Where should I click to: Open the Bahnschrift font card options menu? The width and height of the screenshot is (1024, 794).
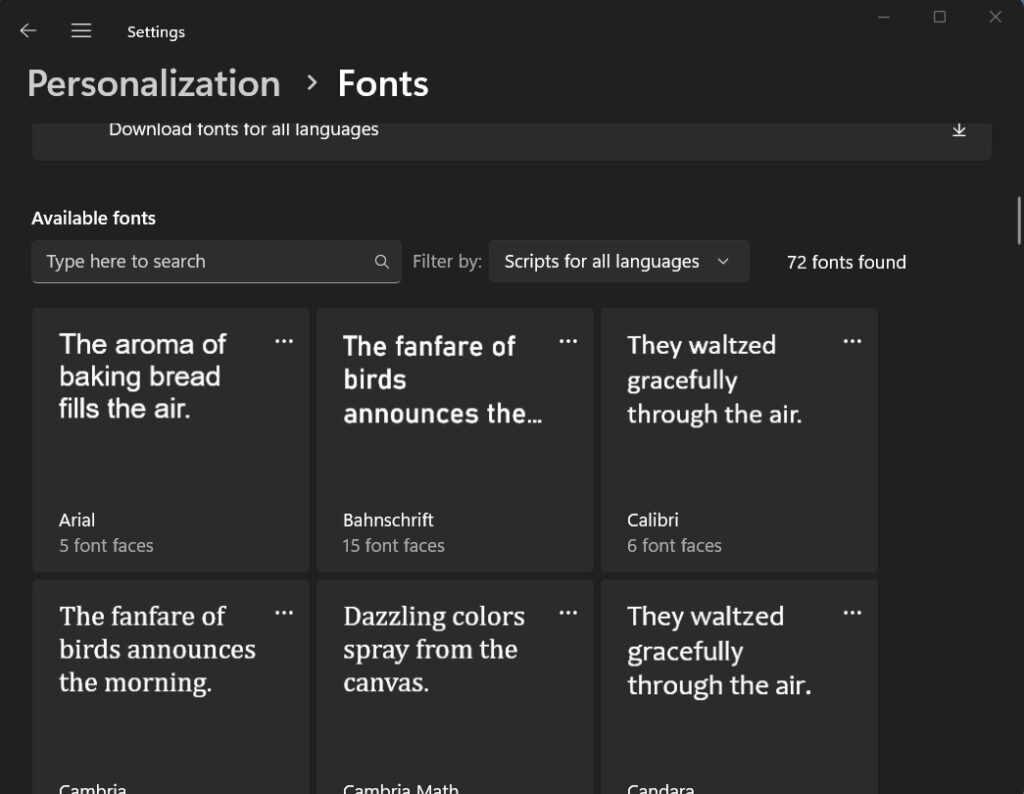568,341
